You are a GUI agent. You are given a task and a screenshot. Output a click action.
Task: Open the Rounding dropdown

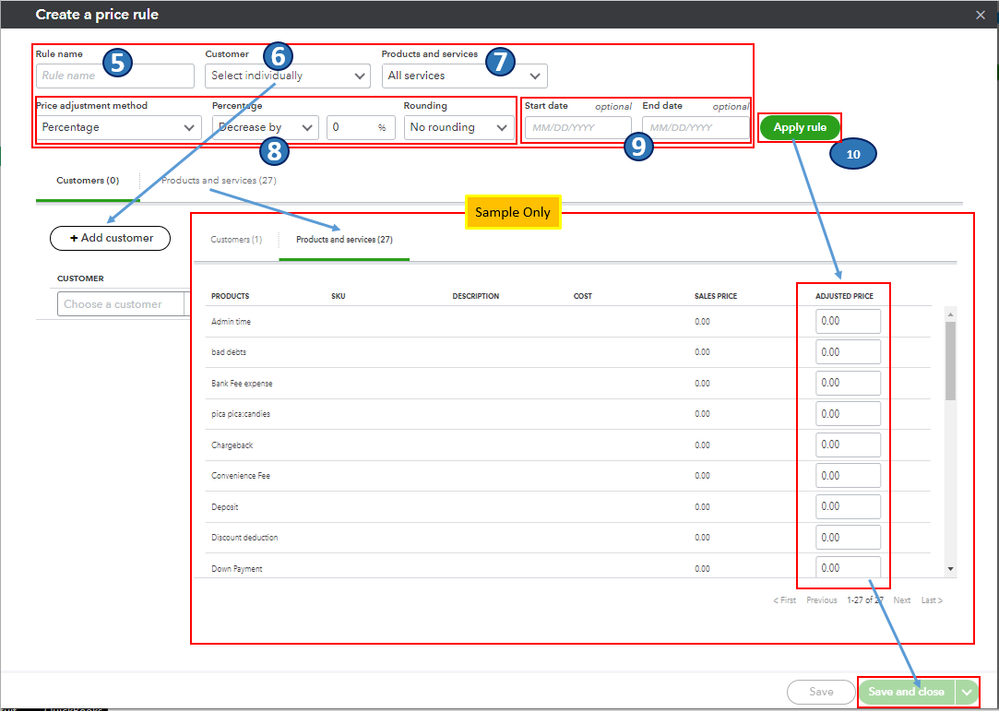click(459, 127)
